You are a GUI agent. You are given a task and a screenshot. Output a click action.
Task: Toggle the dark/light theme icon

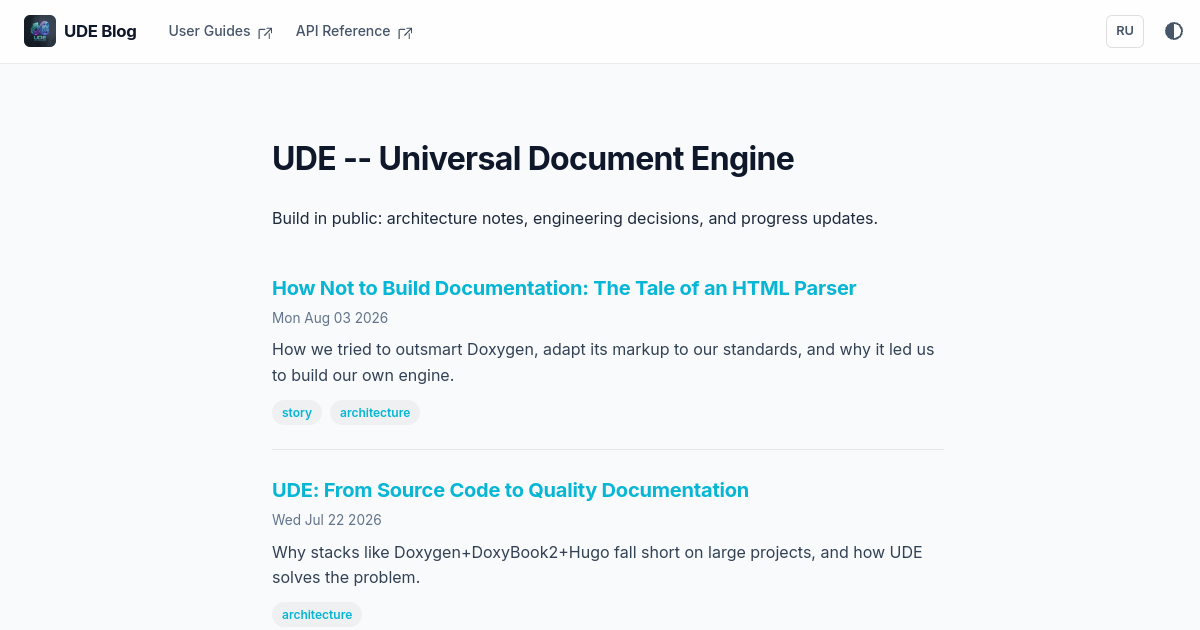pyautogui.click(x=1174, y=31)
